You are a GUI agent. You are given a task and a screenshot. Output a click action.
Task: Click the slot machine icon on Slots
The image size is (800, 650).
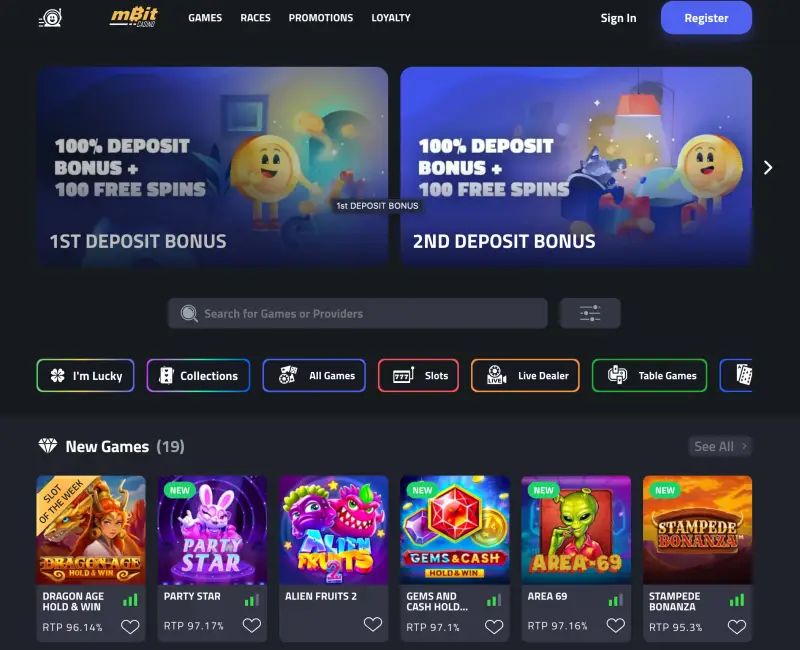pos(403,376)
